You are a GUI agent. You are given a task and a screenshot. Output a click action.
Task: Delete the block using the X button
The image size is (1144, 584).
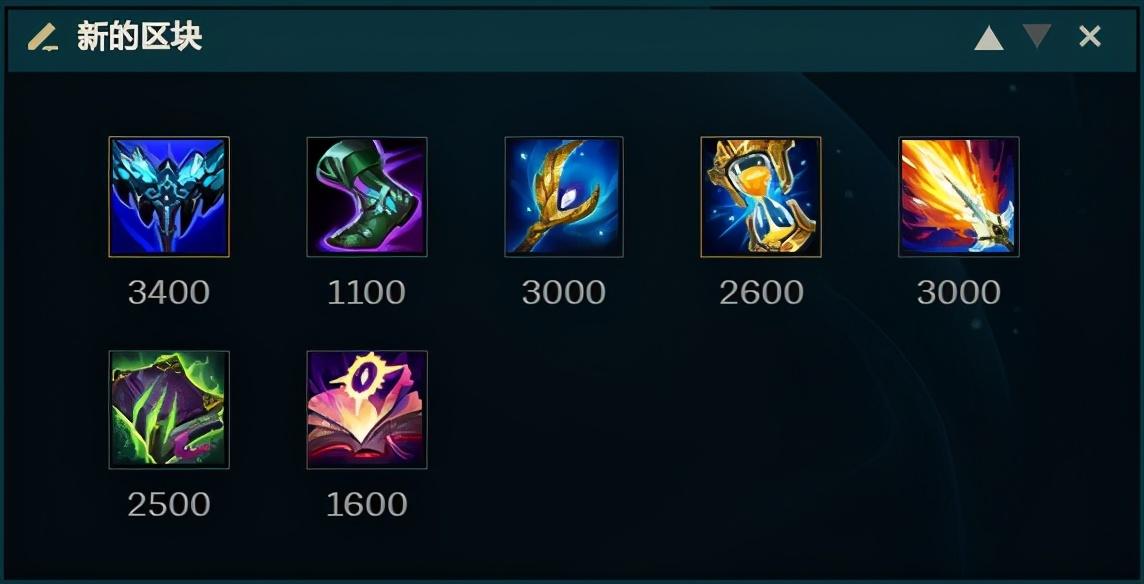(x=1090, y=36)
